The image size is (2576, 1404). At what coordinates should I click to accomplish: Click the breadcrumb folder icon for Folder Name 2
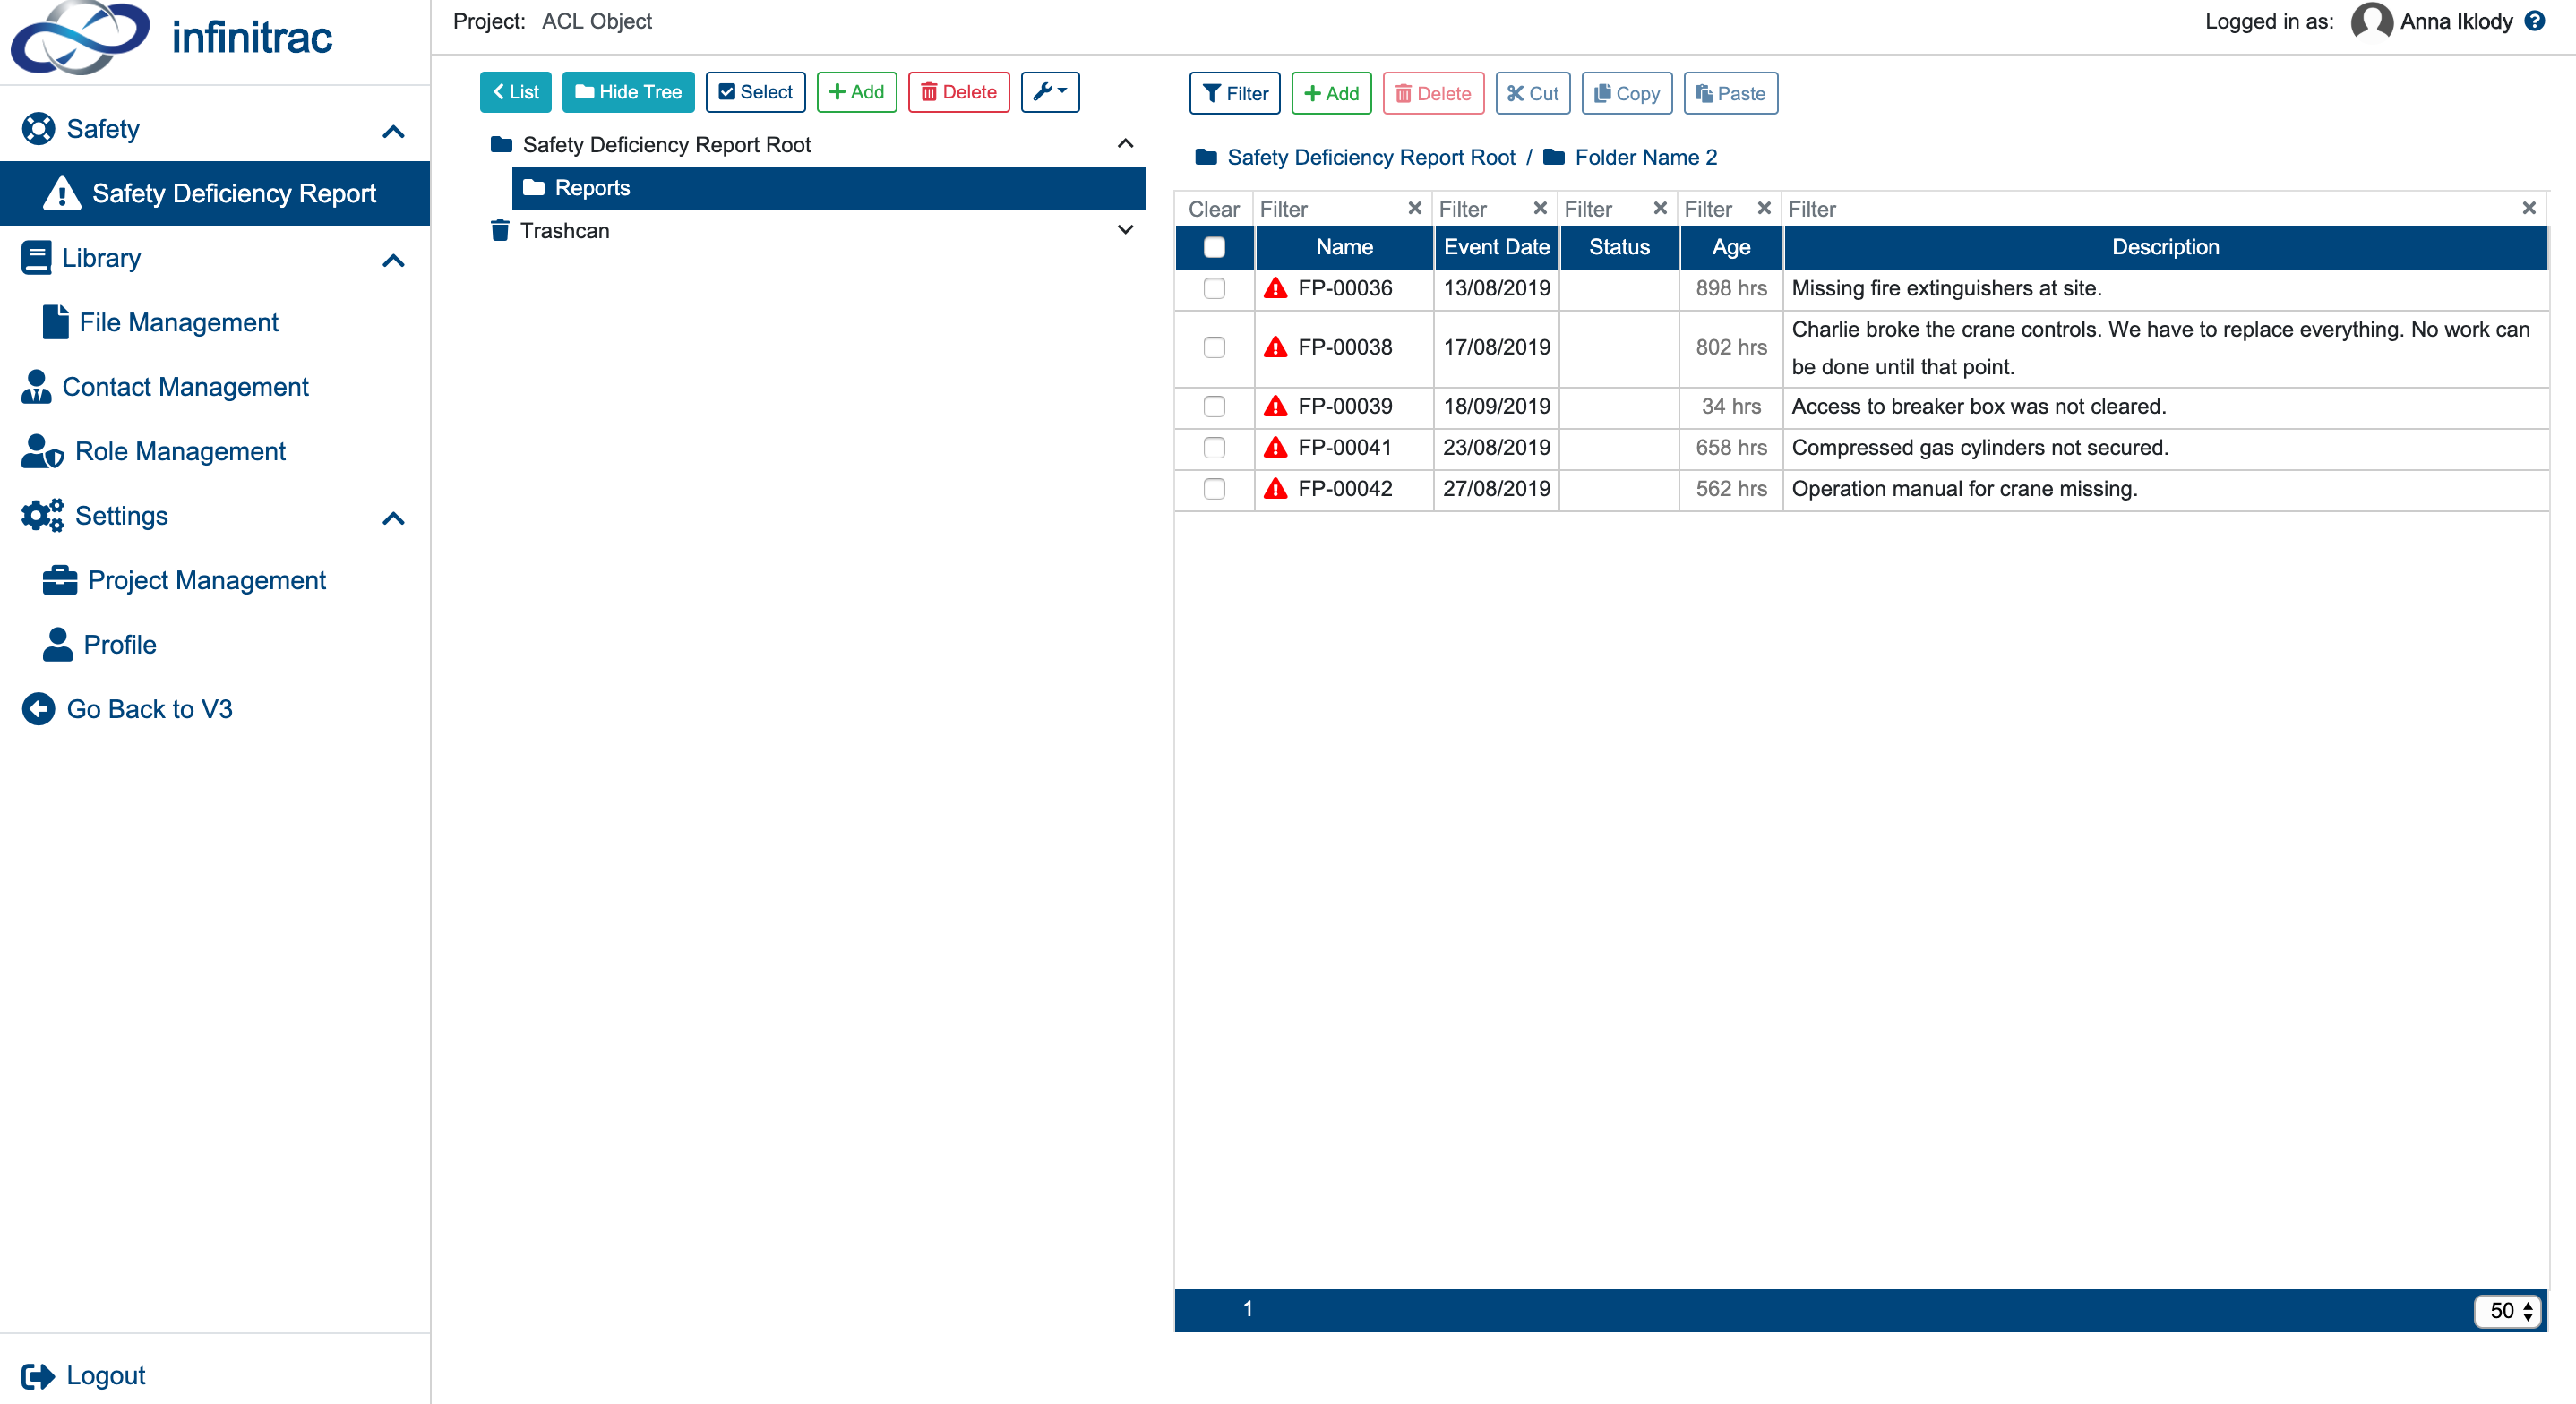coord(1554,157)
